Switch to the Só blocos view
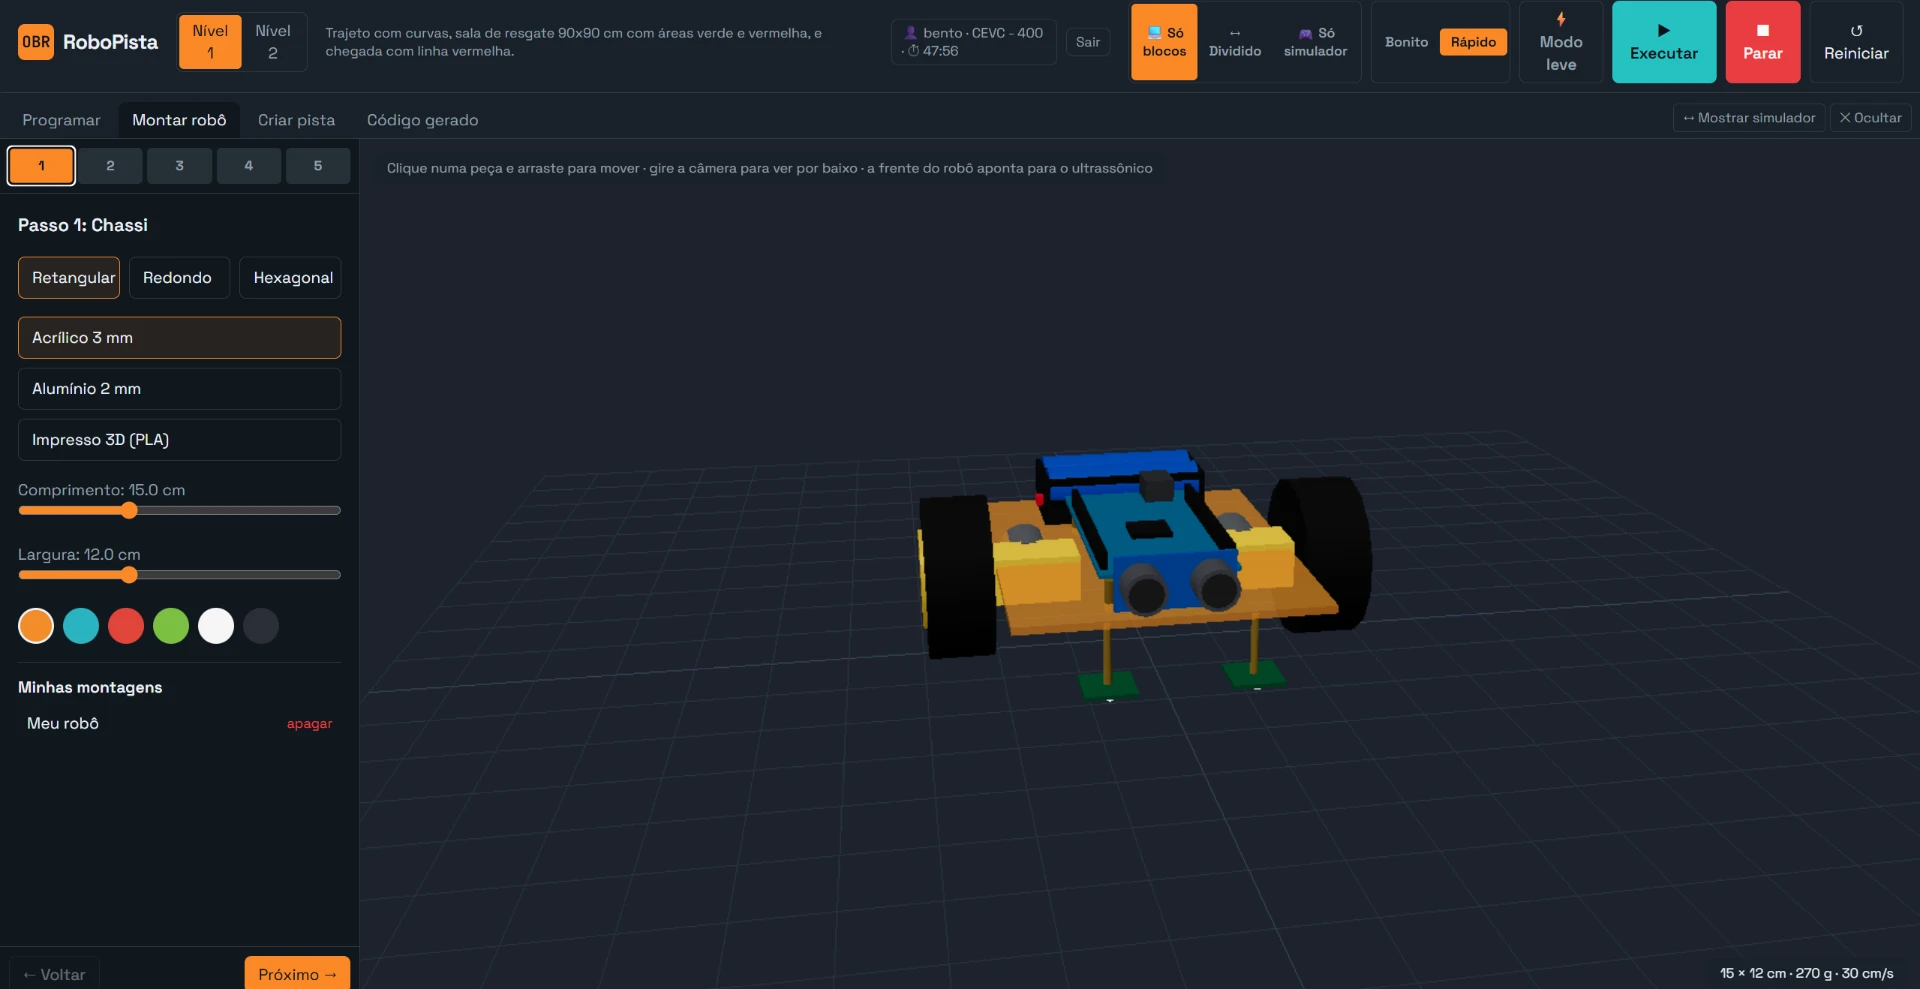 click(x=1164, y=42)
